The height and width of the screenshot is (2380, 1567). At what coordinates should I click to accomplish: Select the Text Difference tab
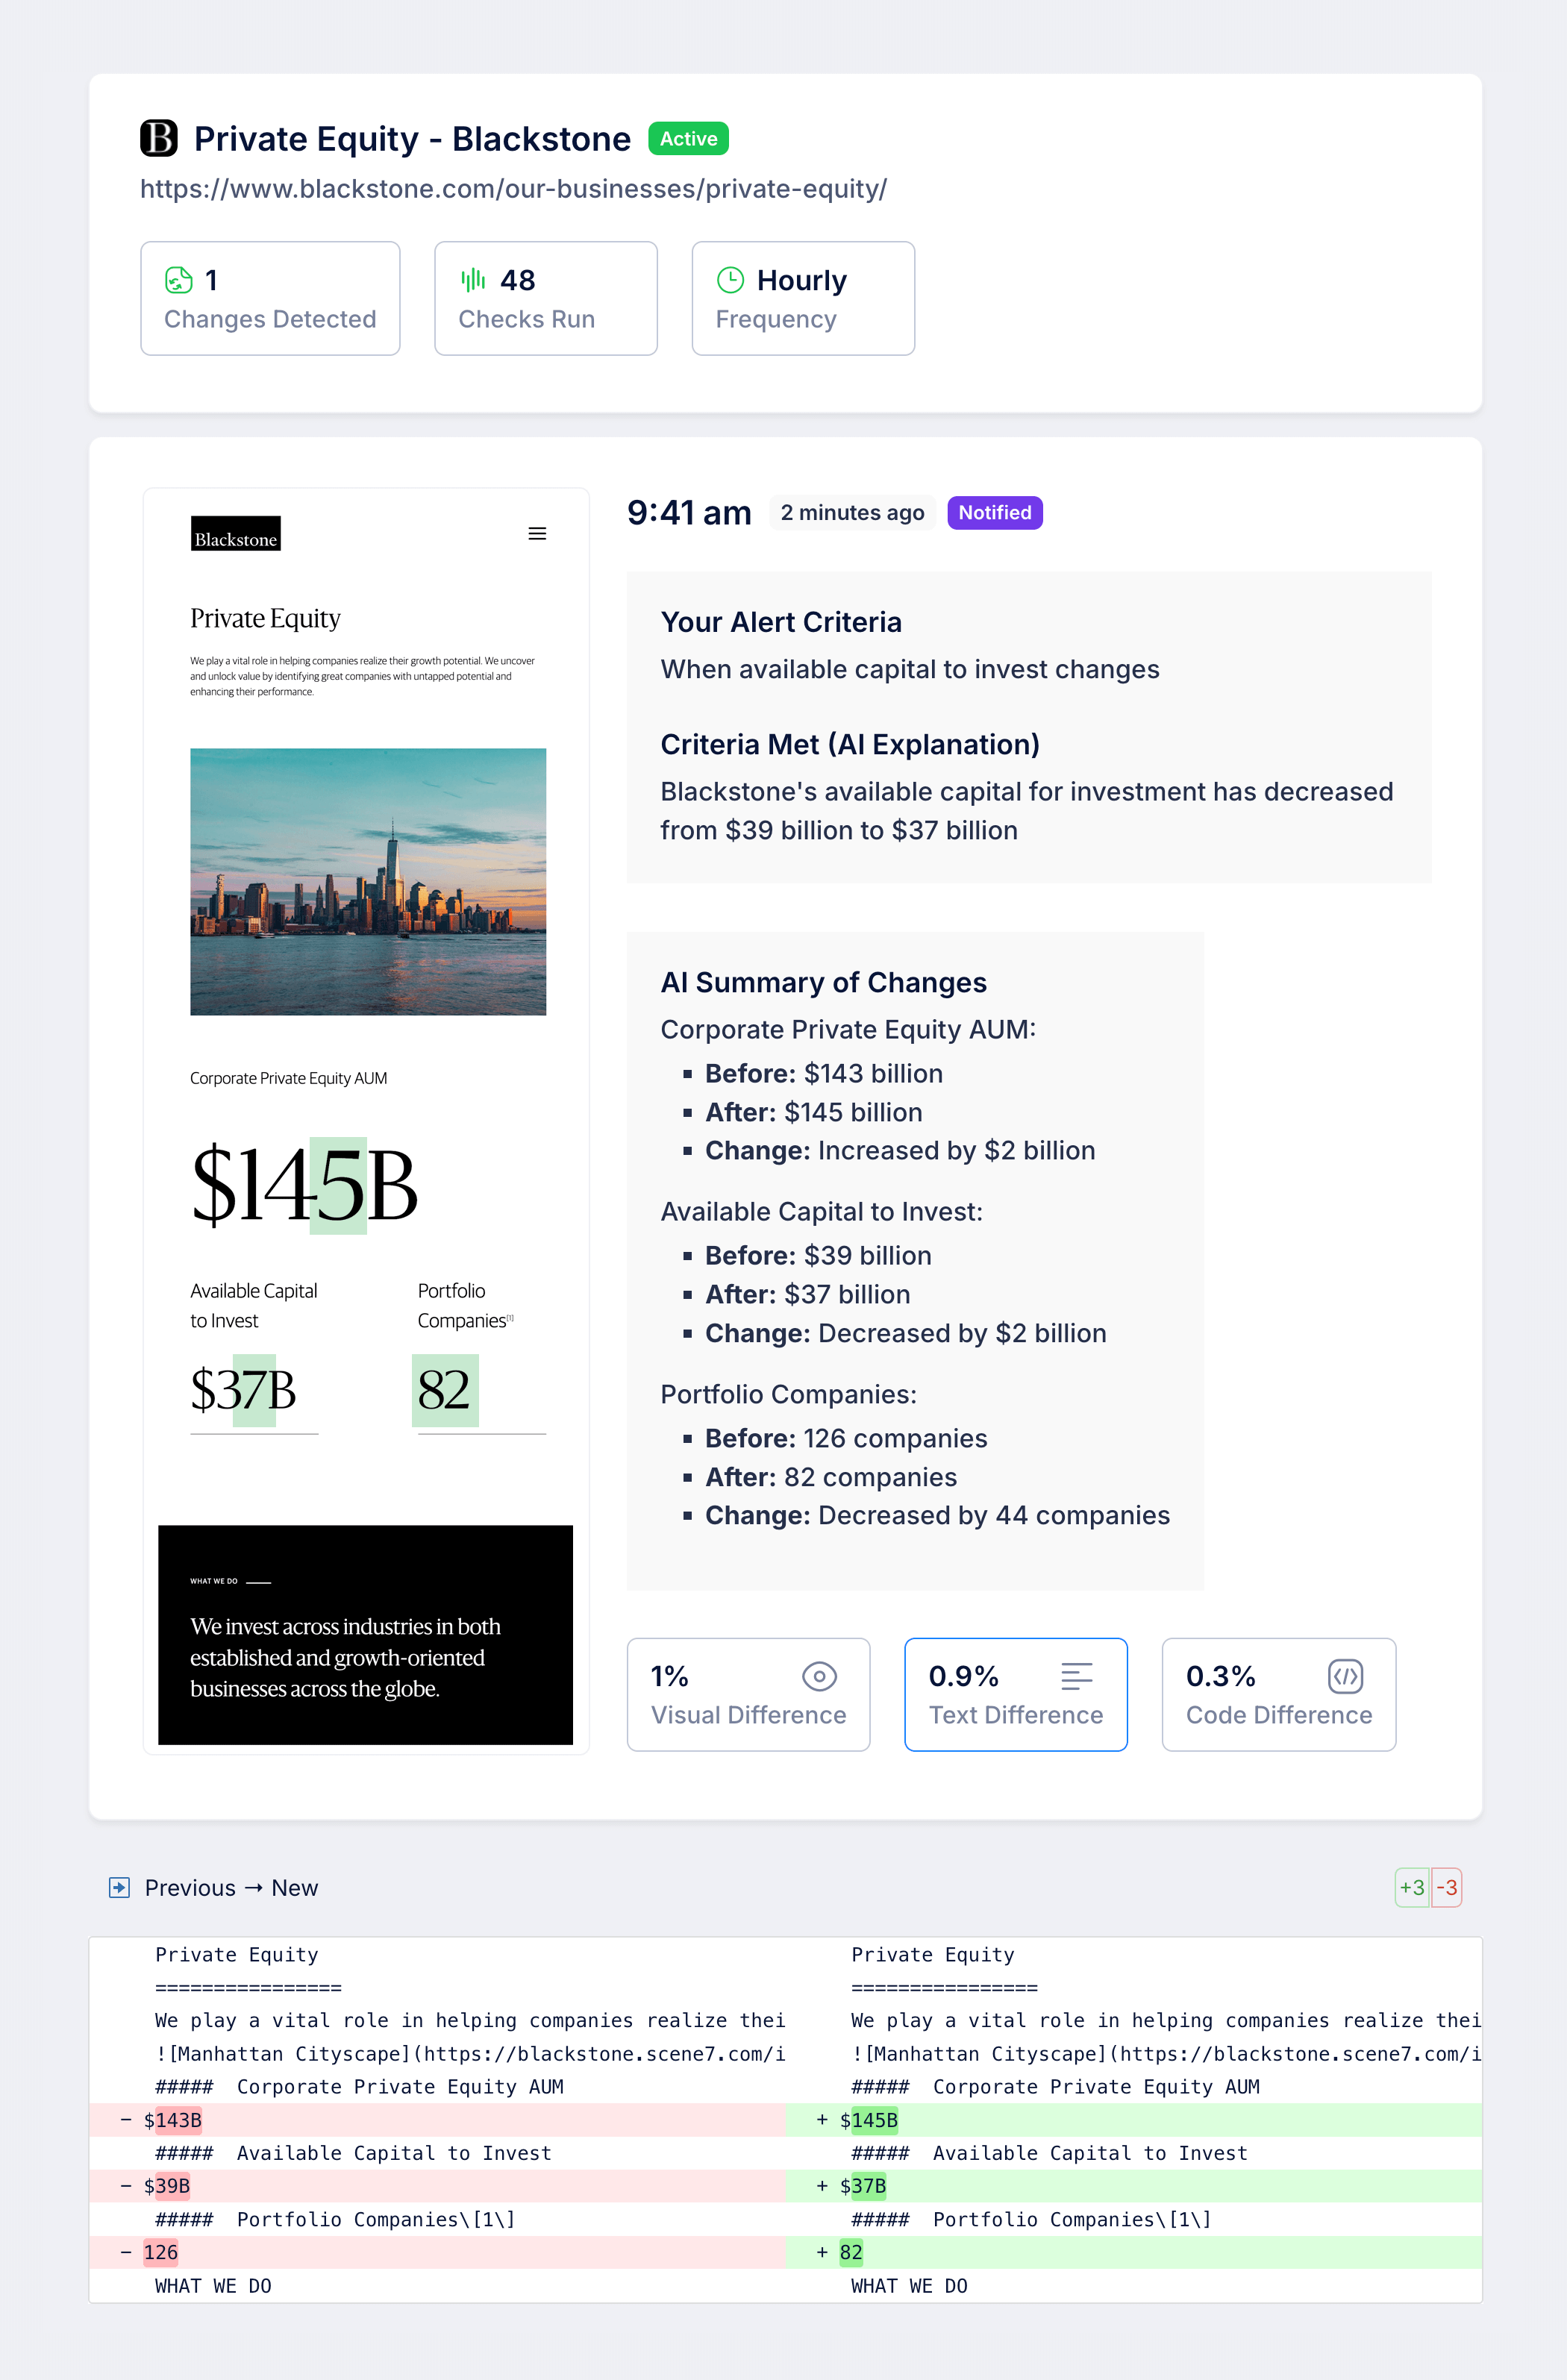1015,1694
